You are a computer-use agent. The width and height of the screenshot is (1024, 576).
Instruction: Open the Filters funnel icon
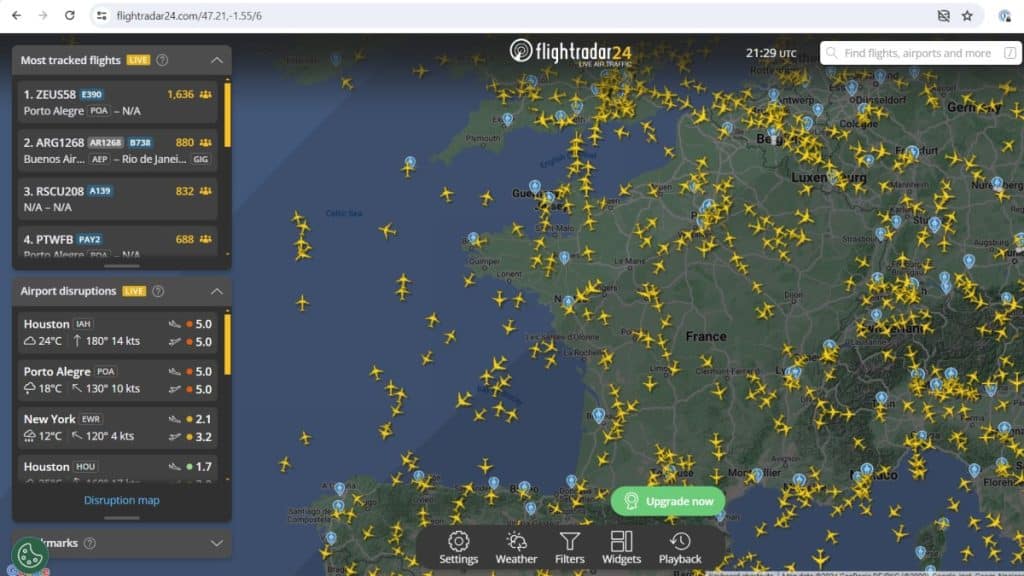[569, 547]
